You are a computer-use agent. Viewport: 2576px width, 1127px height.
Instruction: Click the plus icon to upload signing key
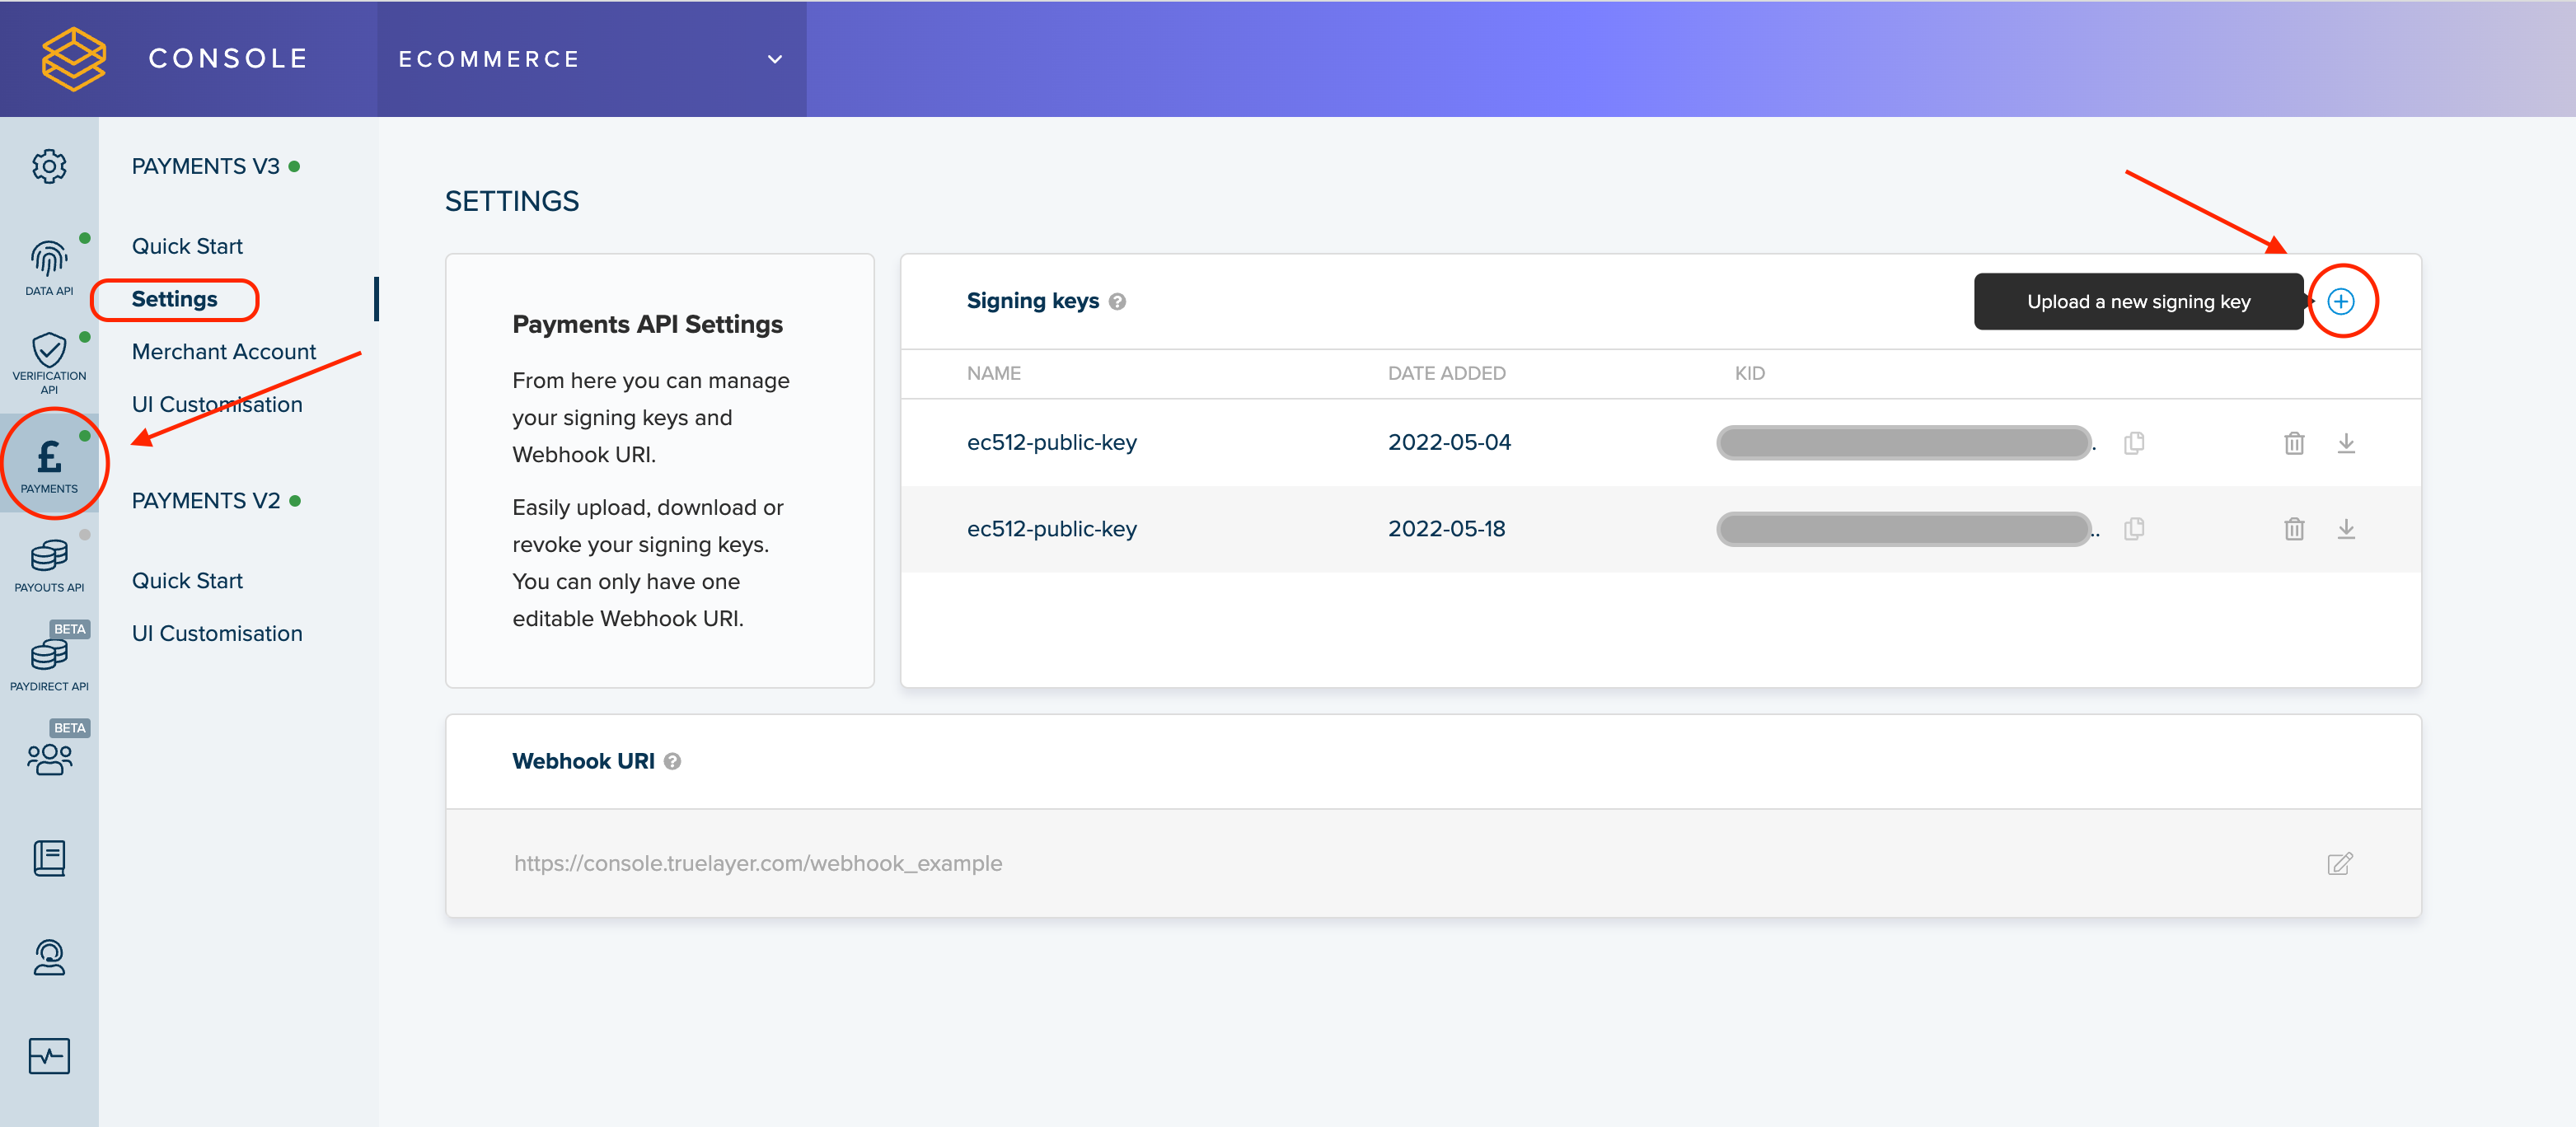(2340, 301)
